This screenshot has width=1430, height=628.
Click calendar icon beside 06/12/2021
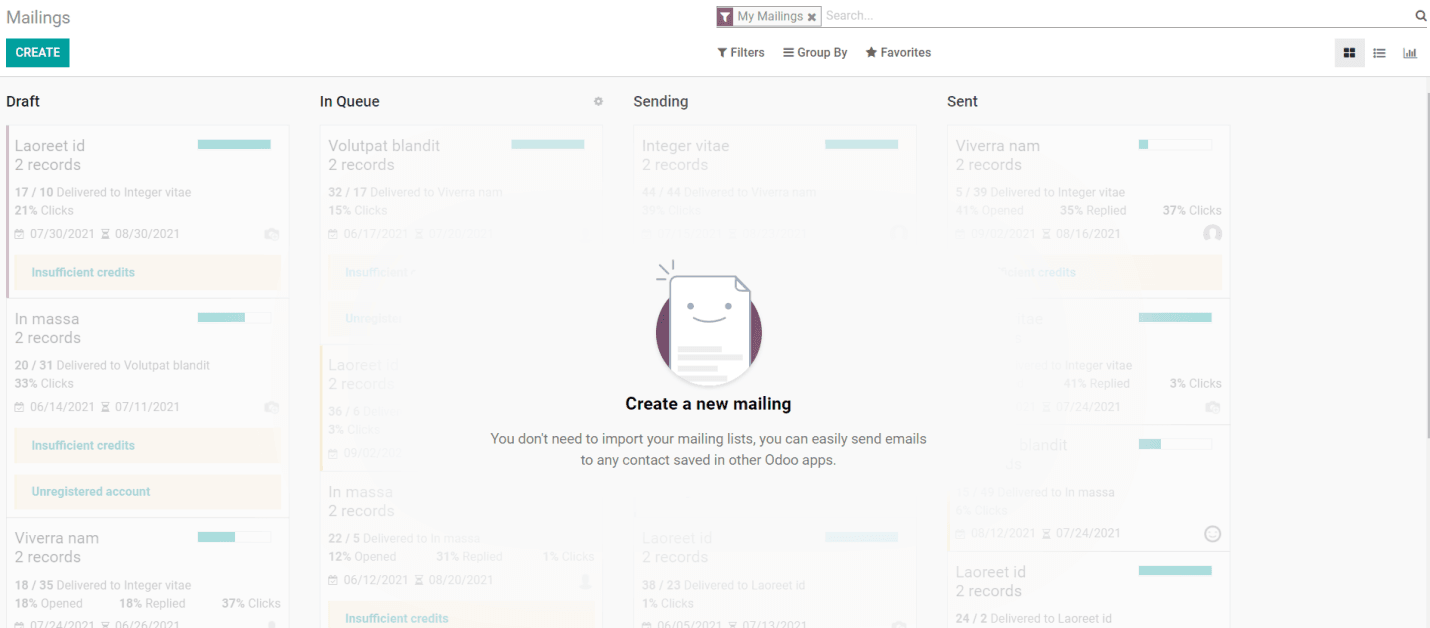coord(333,580)
